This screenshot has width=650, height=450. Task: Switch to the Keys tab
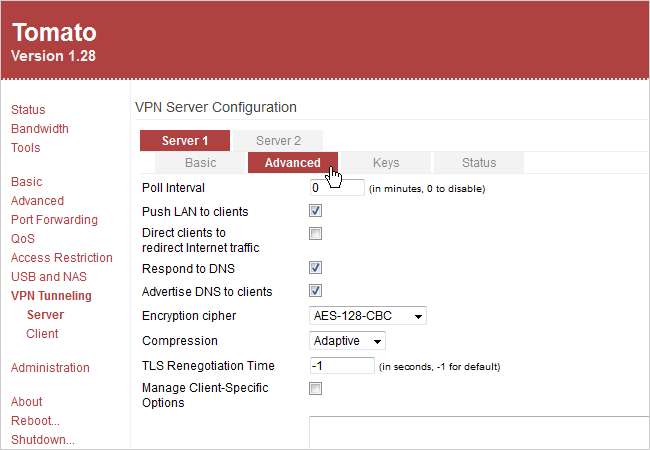(x=385, y=163)
